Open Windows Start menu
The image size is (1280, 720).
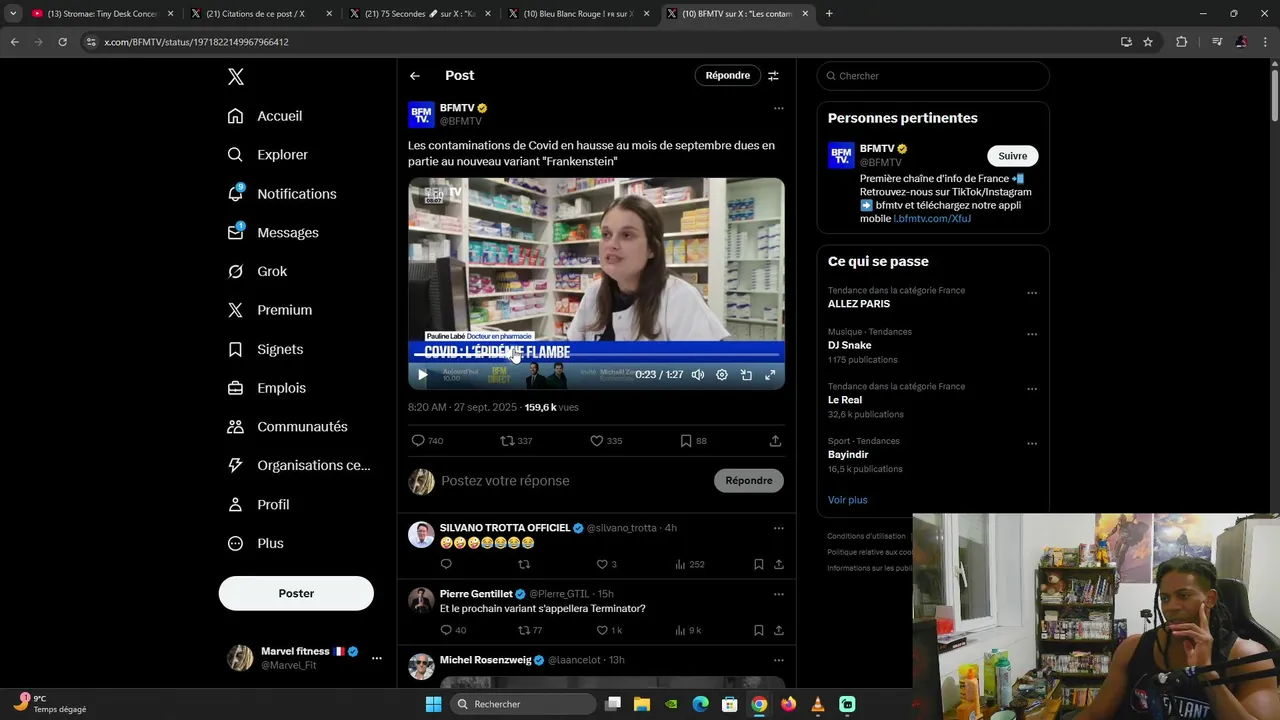tap(433, 704)
